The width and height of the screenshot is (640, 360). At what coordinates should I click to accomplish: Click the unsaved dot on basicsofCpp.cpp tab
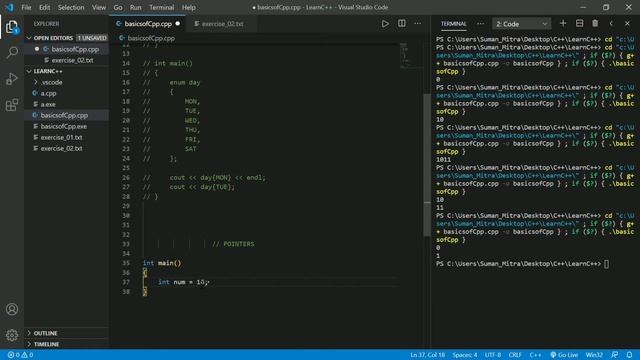tap(178, 24)
